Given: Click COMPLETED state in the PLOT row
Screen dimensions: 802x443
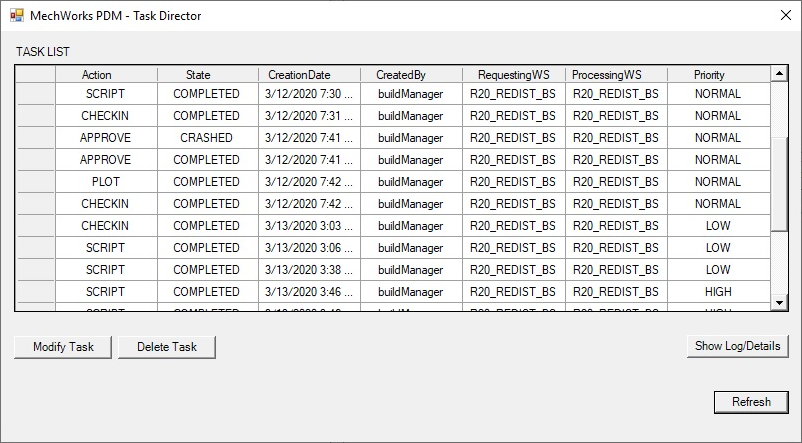Looking at the screenshot, I should [x=208, y=182].
